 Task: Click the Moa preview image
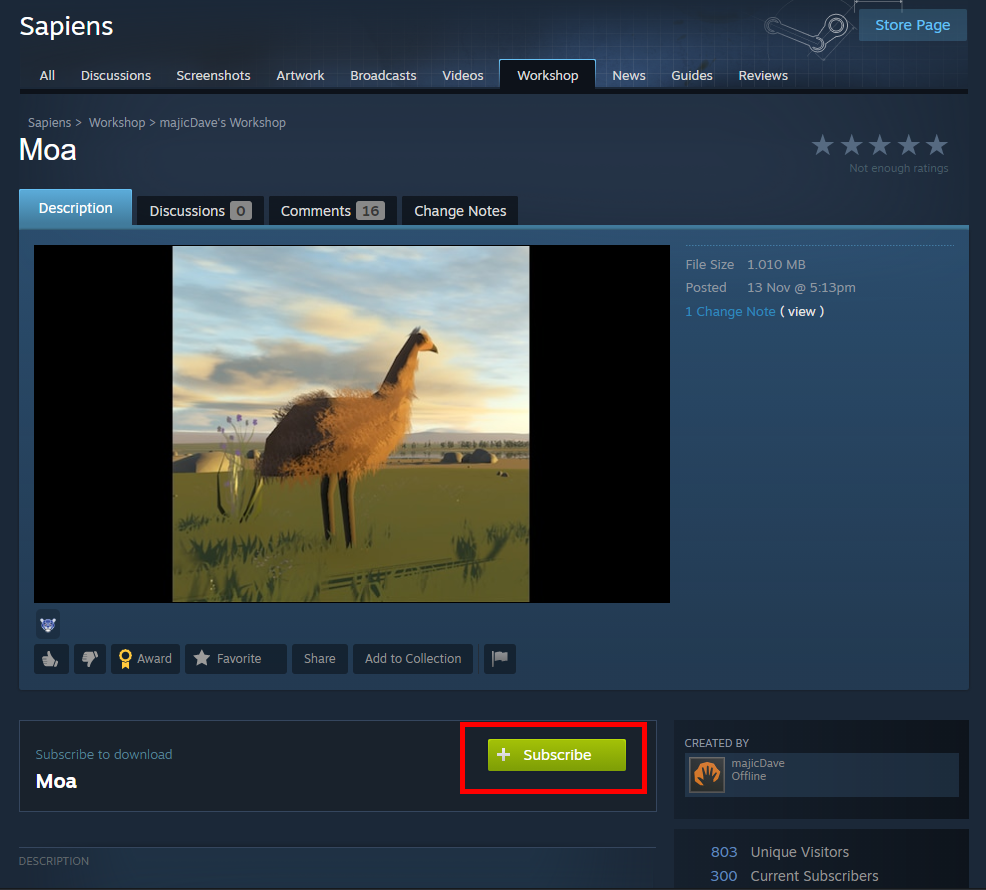click(x=351, y=424)
